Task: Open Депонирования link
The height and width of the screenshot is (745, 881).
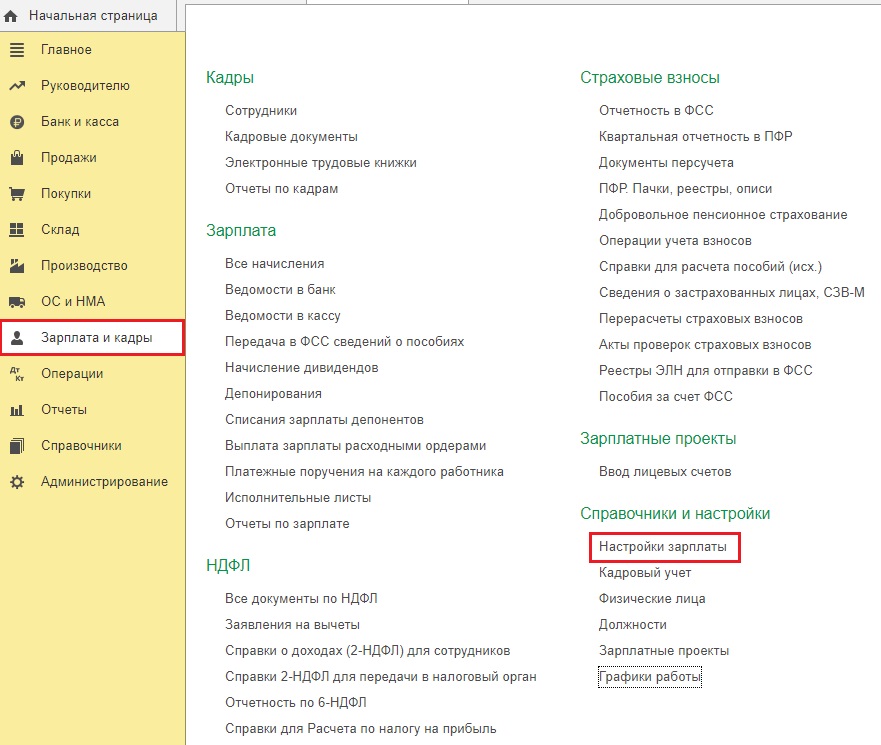Action: [x=273, y=394]
